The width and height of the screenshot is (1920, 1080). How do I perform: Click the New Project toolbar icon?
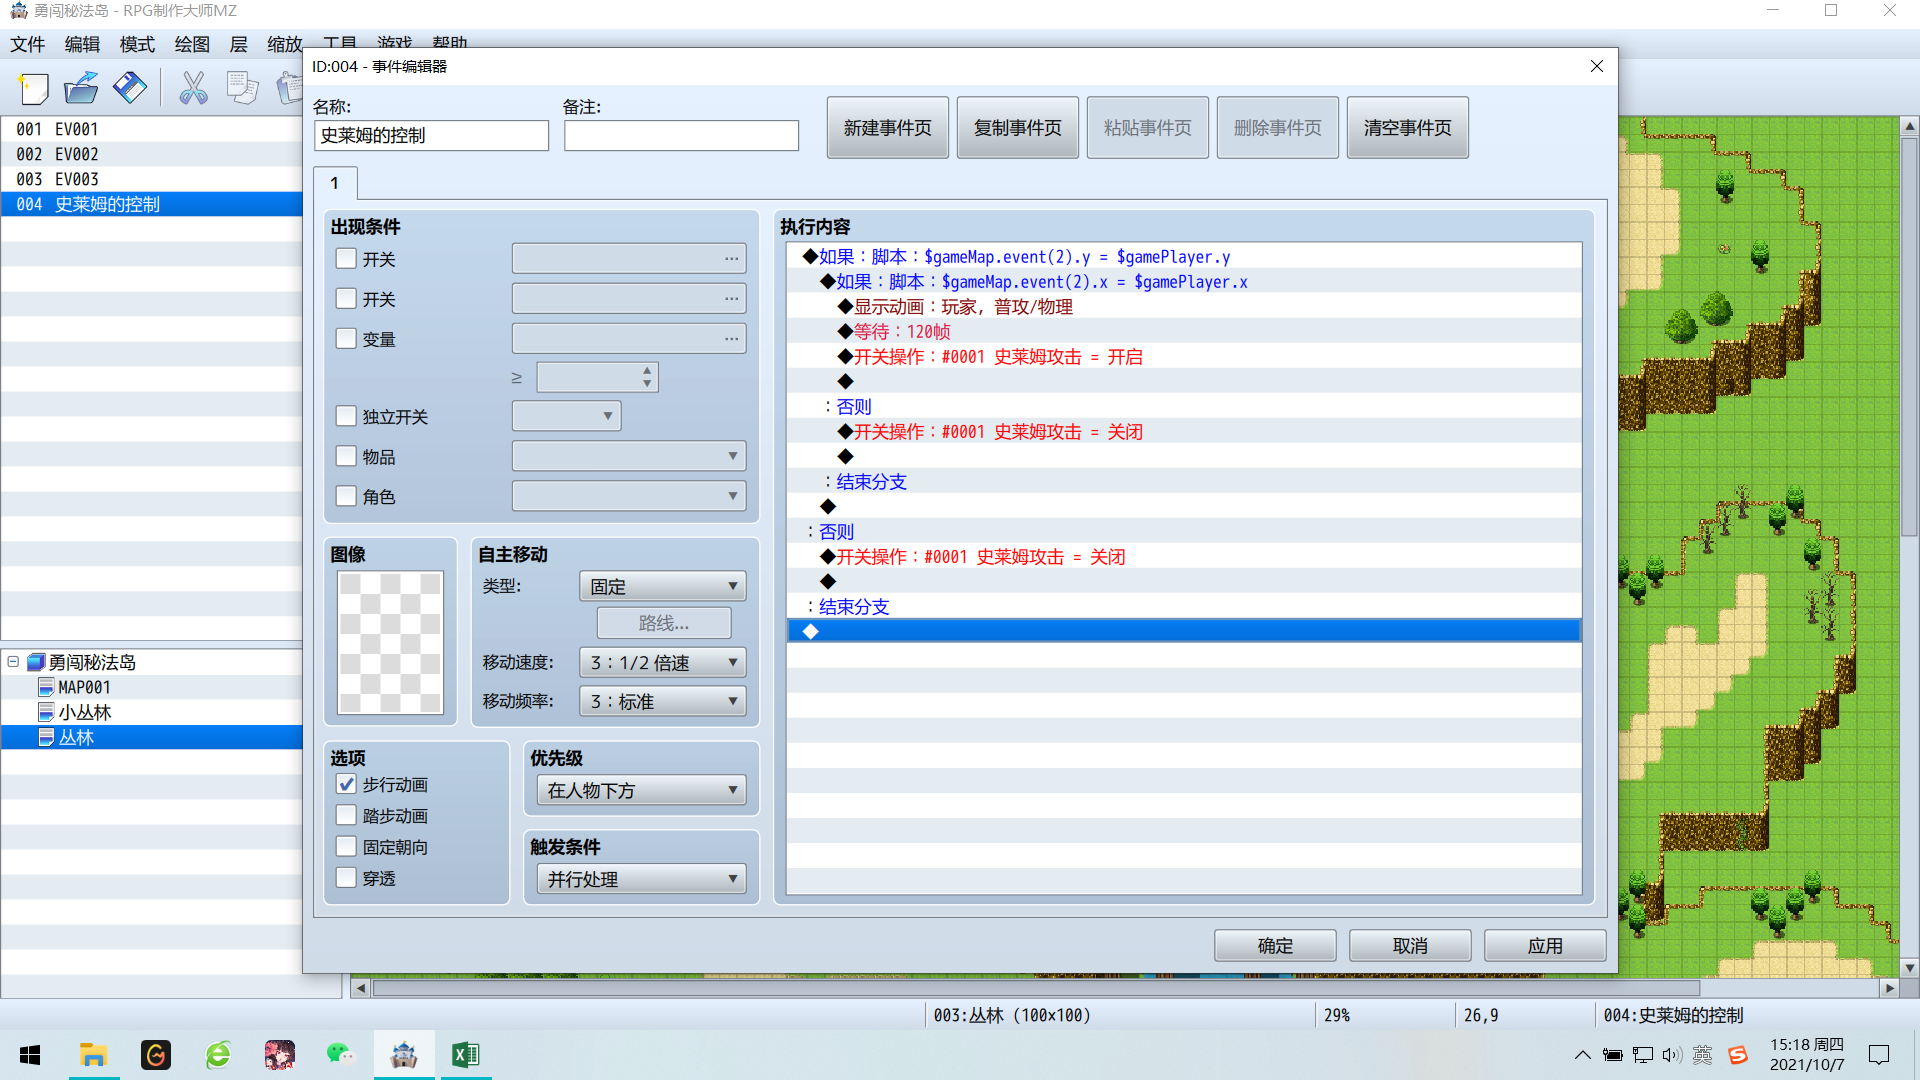(x=33, y=88)
